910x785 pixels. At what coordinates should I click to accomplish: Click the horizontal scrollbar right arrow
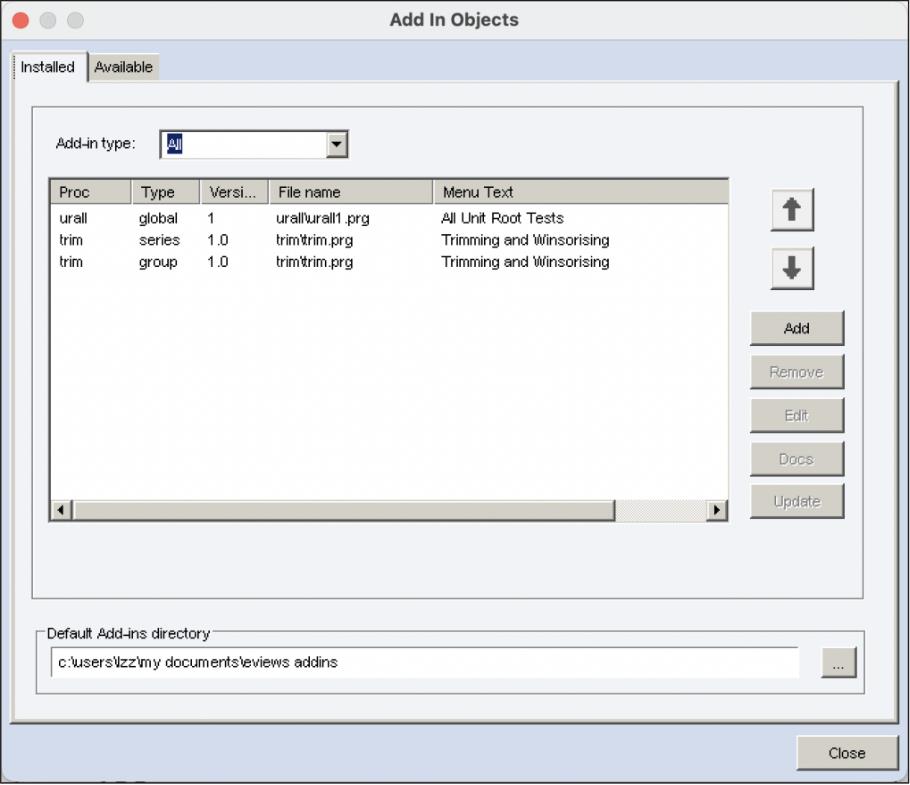(x=716, y=510)
